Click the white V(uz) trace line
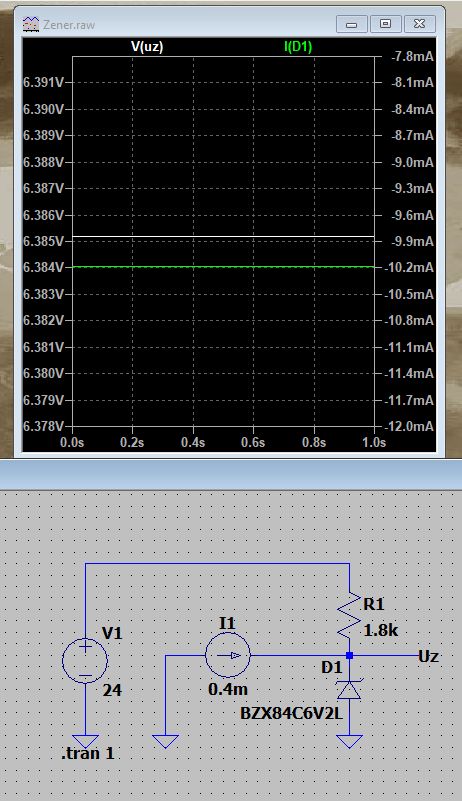 223,237
